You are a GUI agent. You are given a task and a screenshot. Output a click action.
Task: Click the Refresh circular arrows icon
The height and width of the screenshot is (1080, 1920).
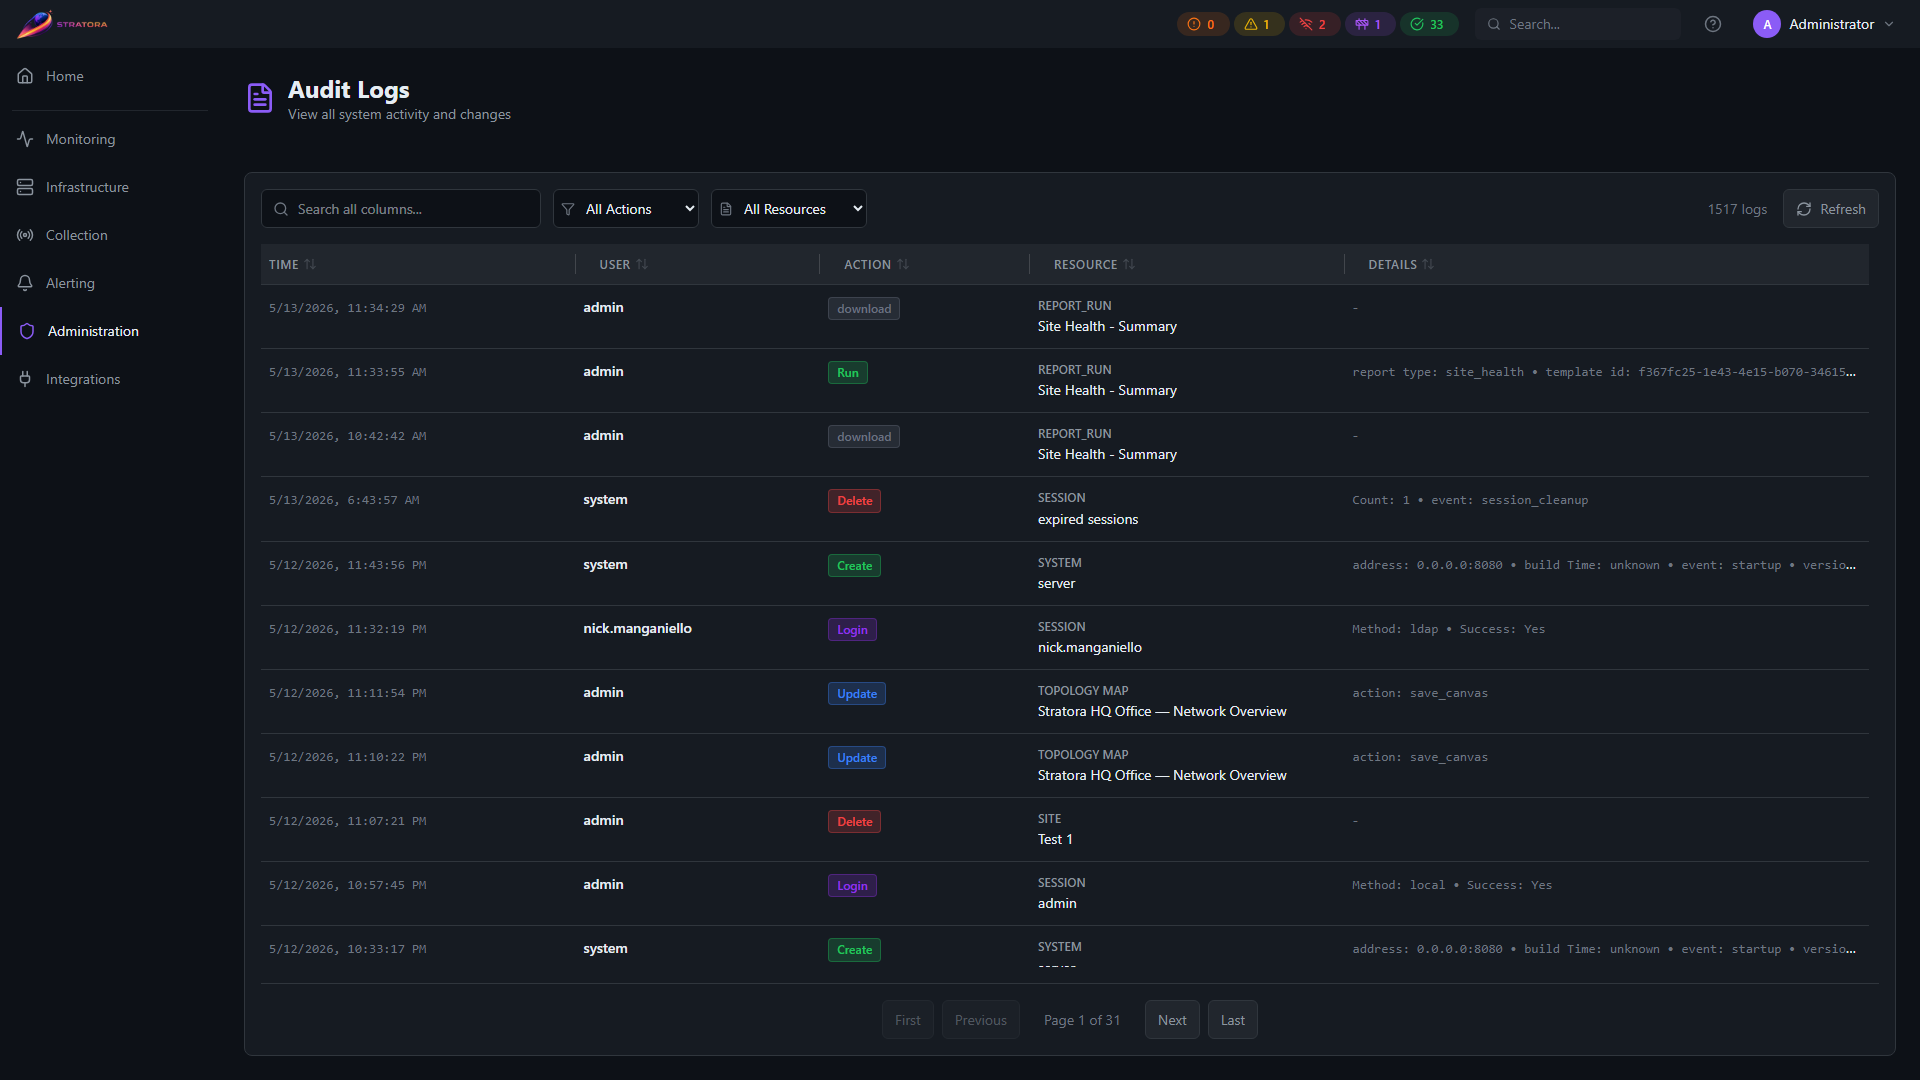point(1804,209)
